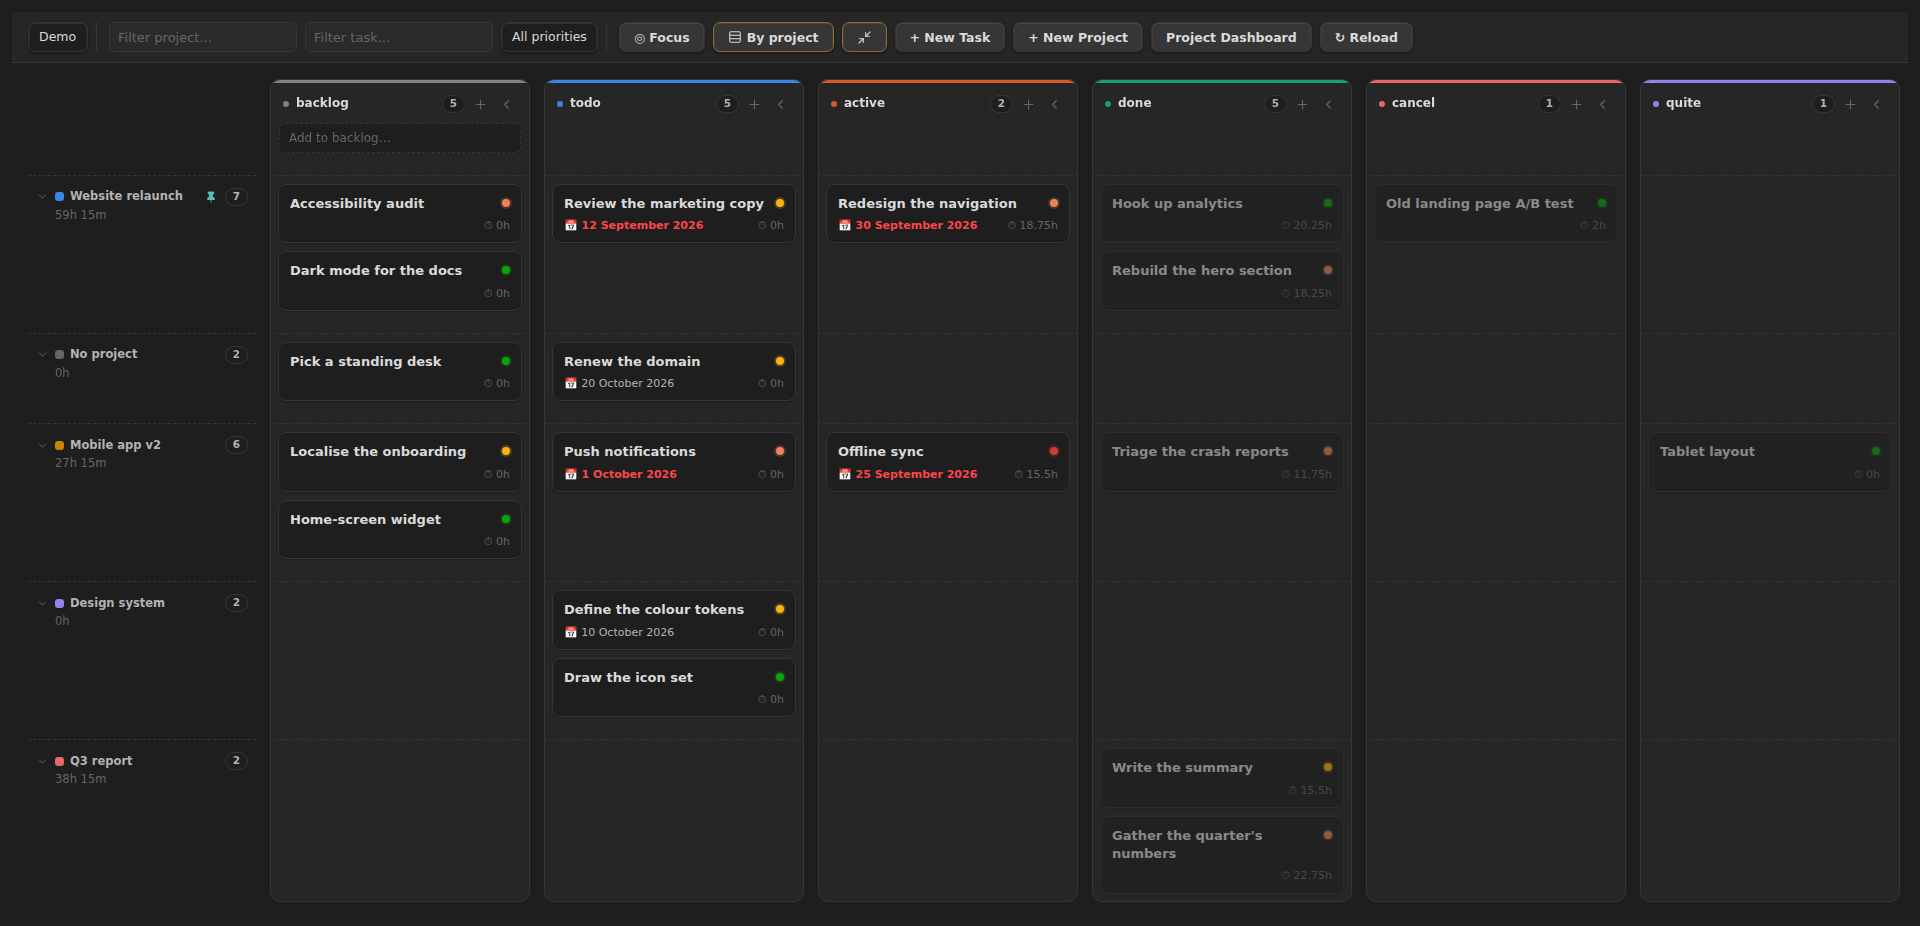Click priority dot on Tablet layout card
Viewport: 1920px width, 926px height.
point(1876,451)
